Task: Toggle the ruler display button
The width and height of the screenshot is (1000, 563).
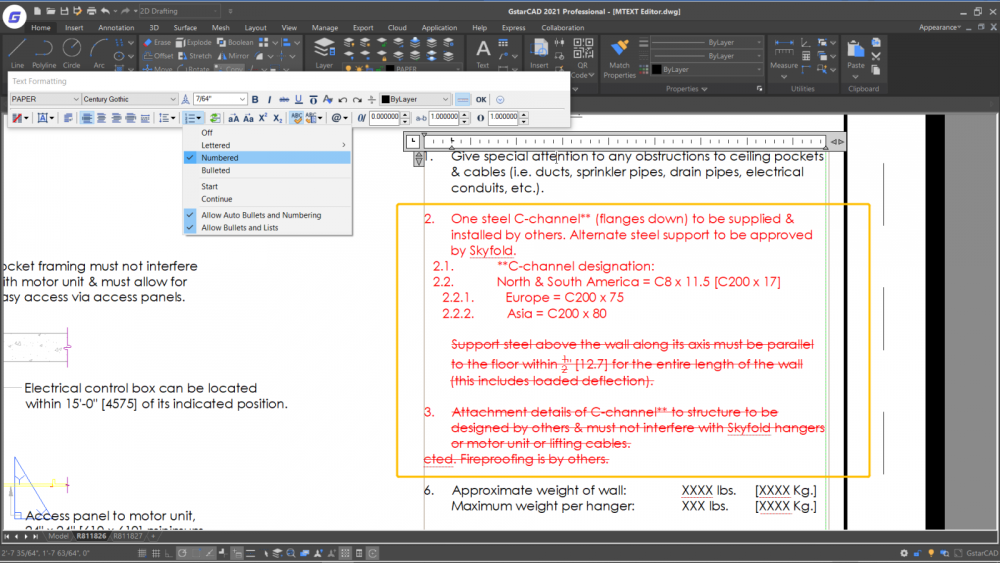Action: [x=463, y=99]
